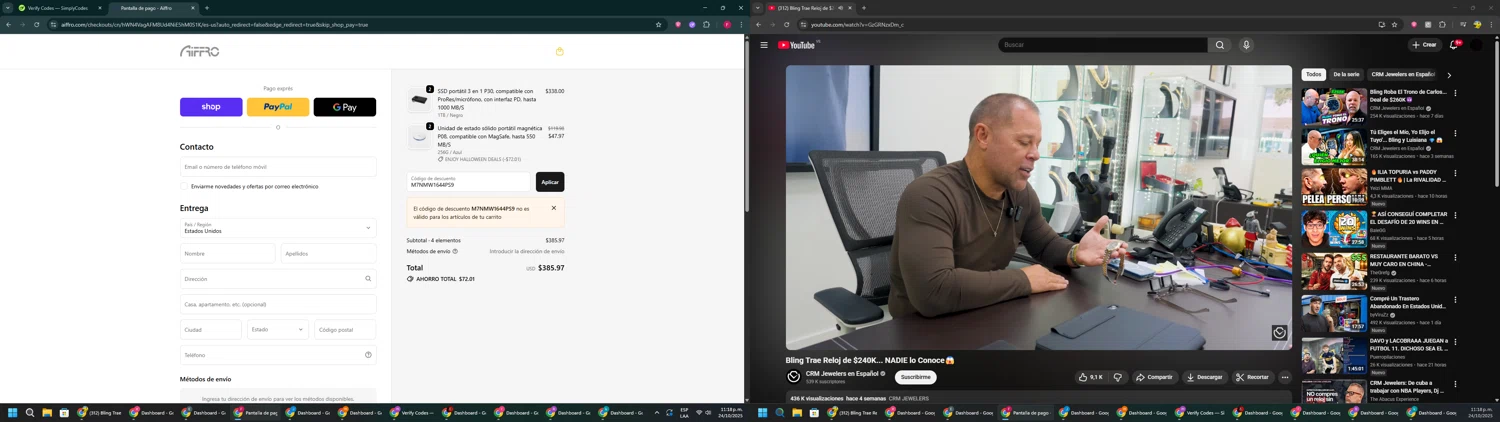Open Windows Search on right taskbar
Viewport: 1500px width, 422px height.
[x=780, y=412]
